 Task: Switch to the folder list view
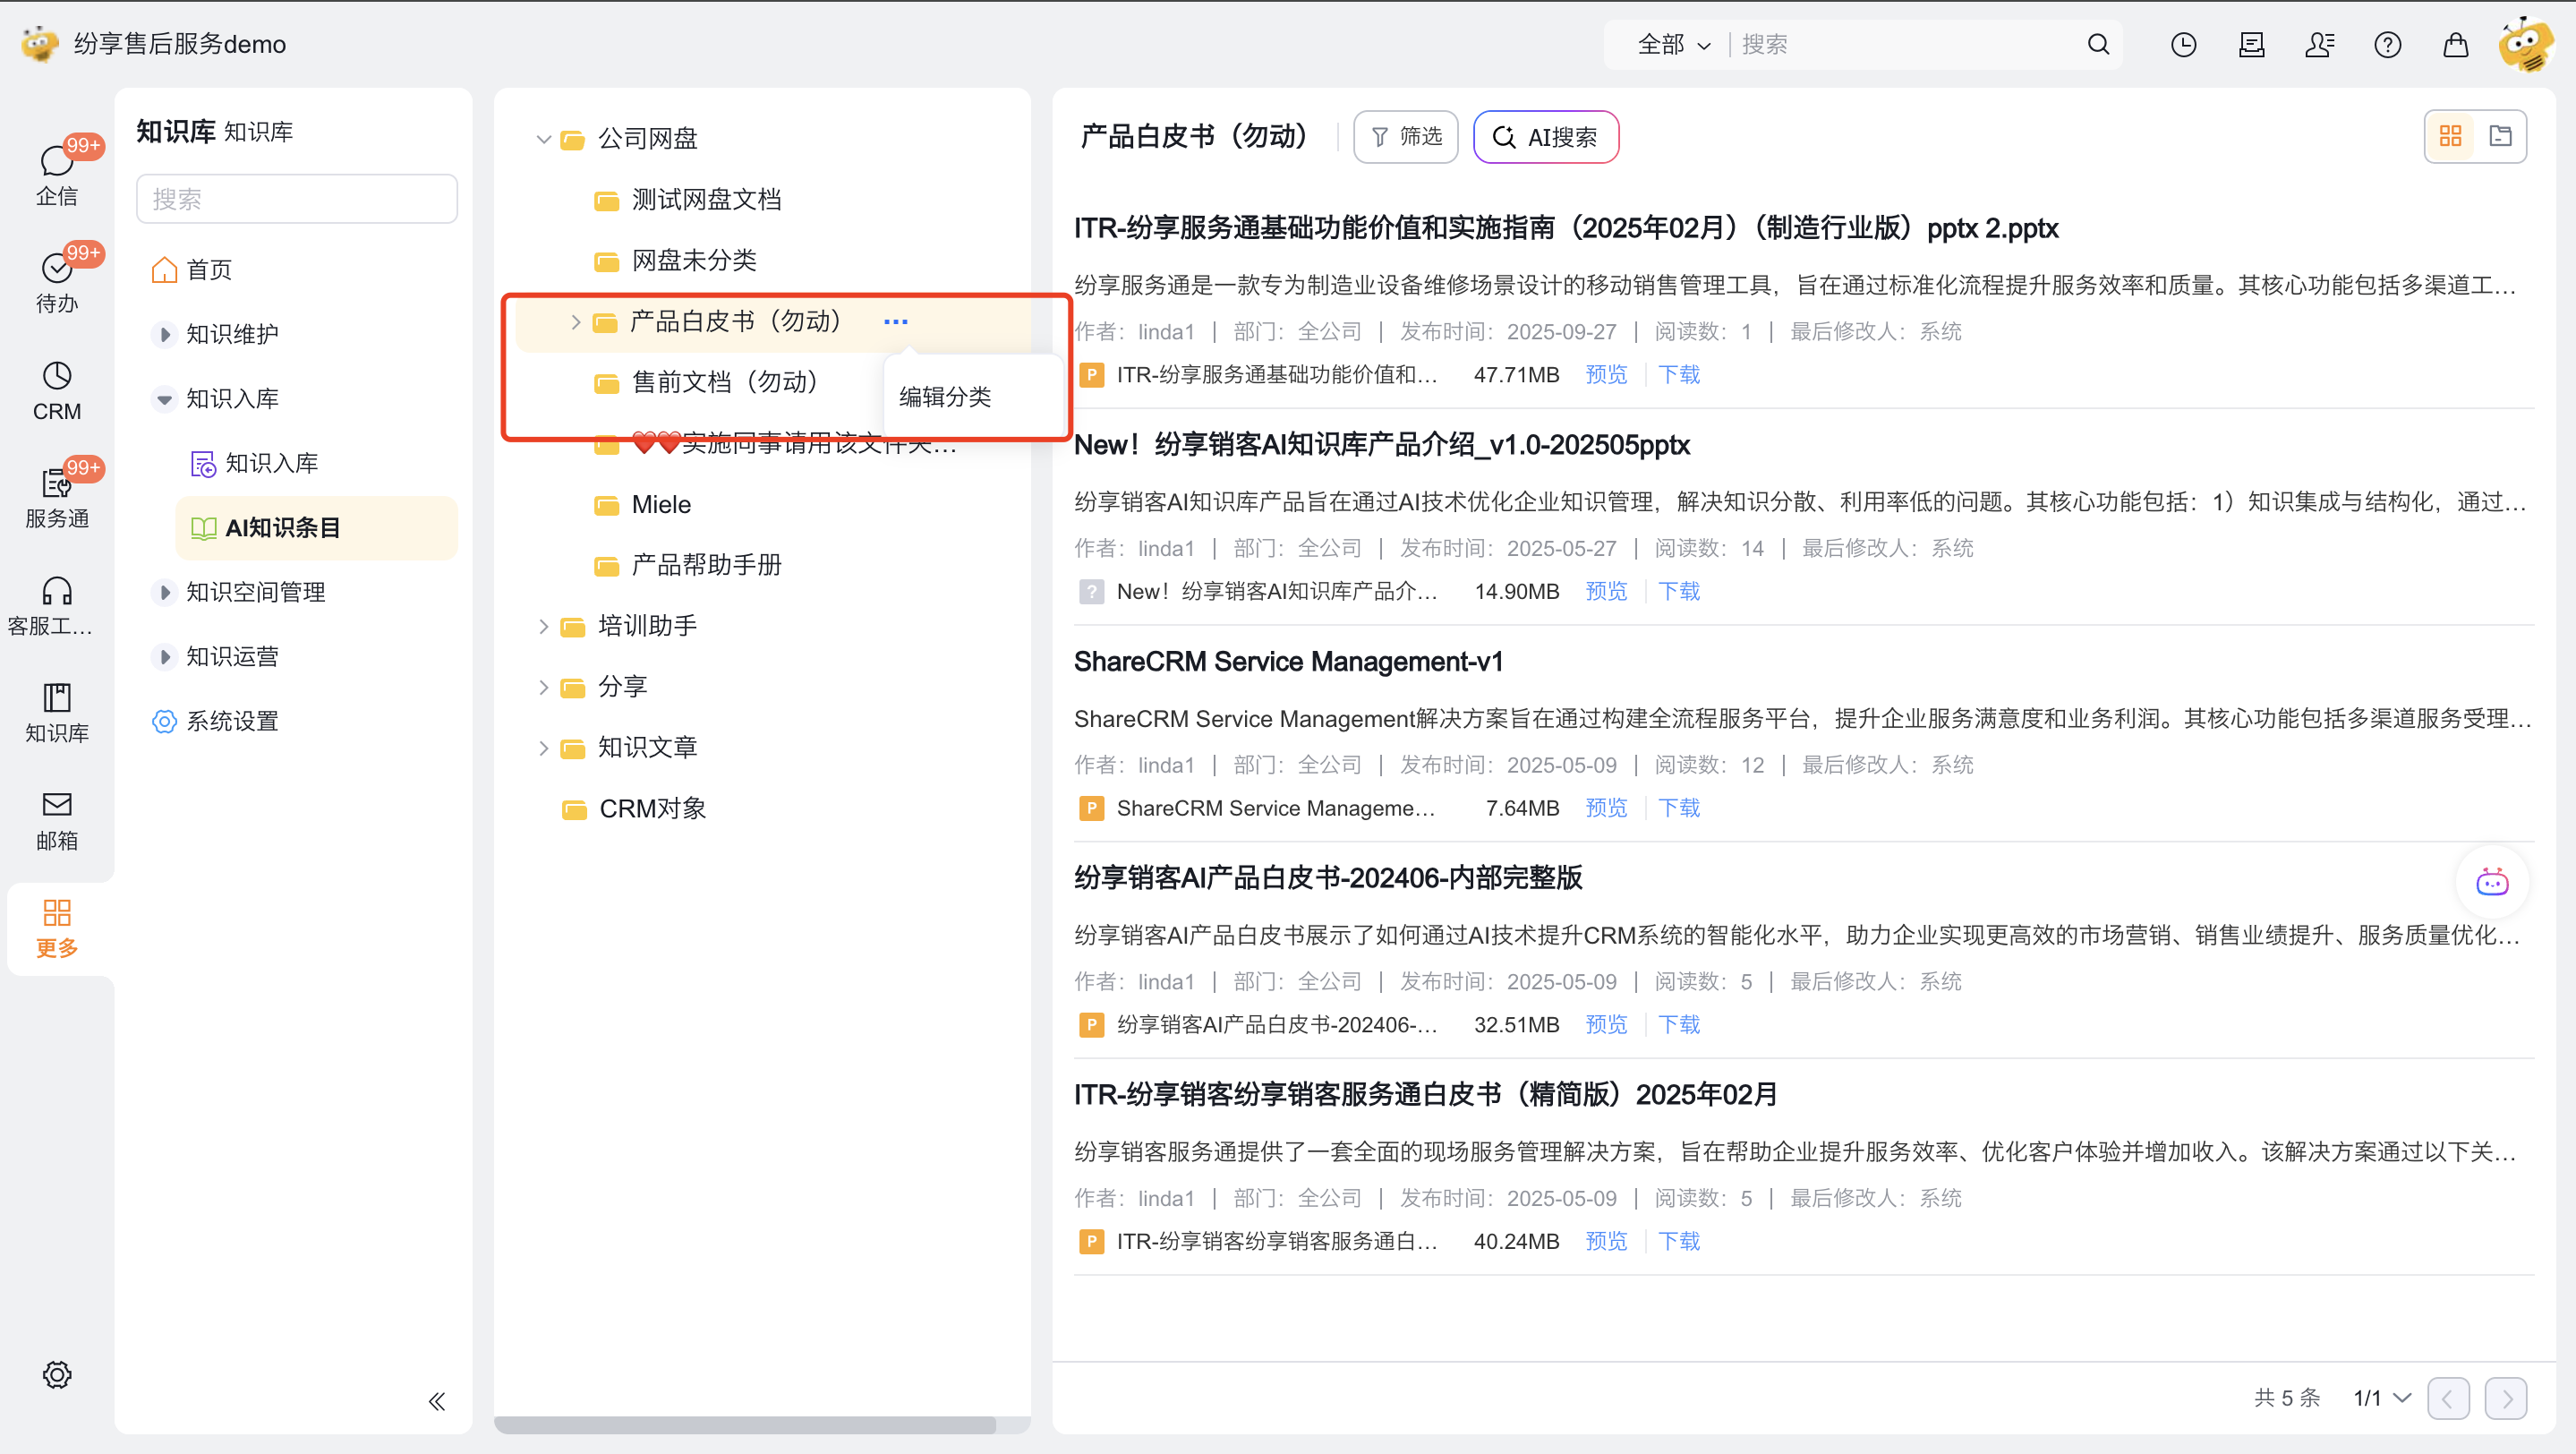pyautogui.click(x=2500, y=136)
